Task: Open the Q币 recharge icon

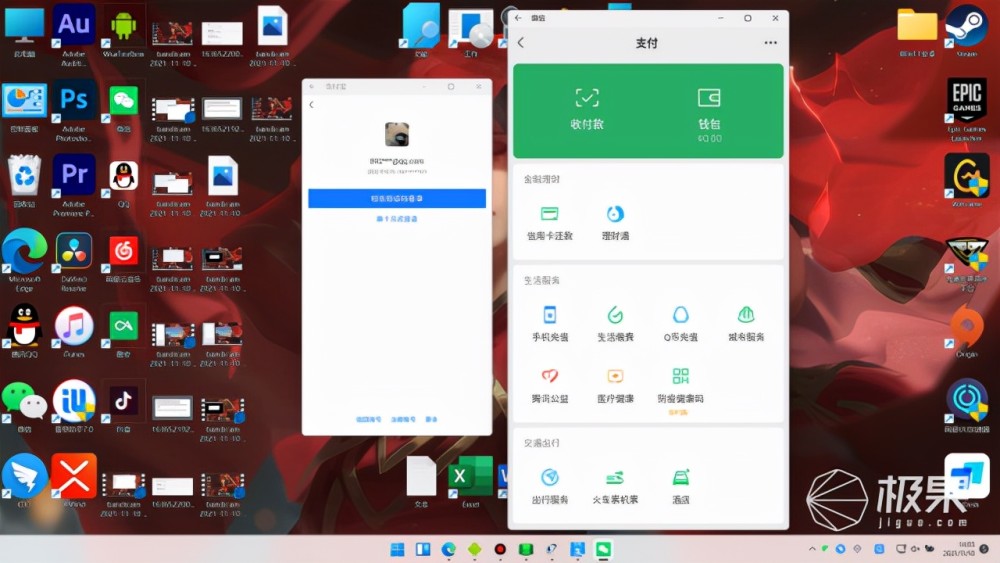Action: (680, 316)
